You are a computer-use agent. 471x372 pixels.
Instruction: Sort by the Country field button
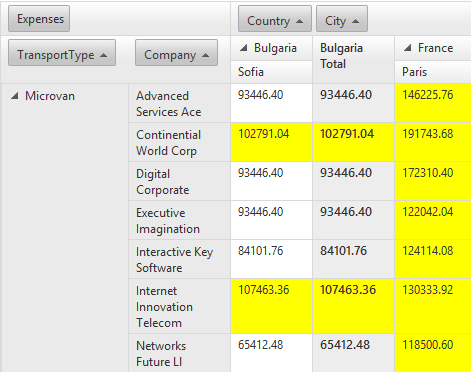275,19
